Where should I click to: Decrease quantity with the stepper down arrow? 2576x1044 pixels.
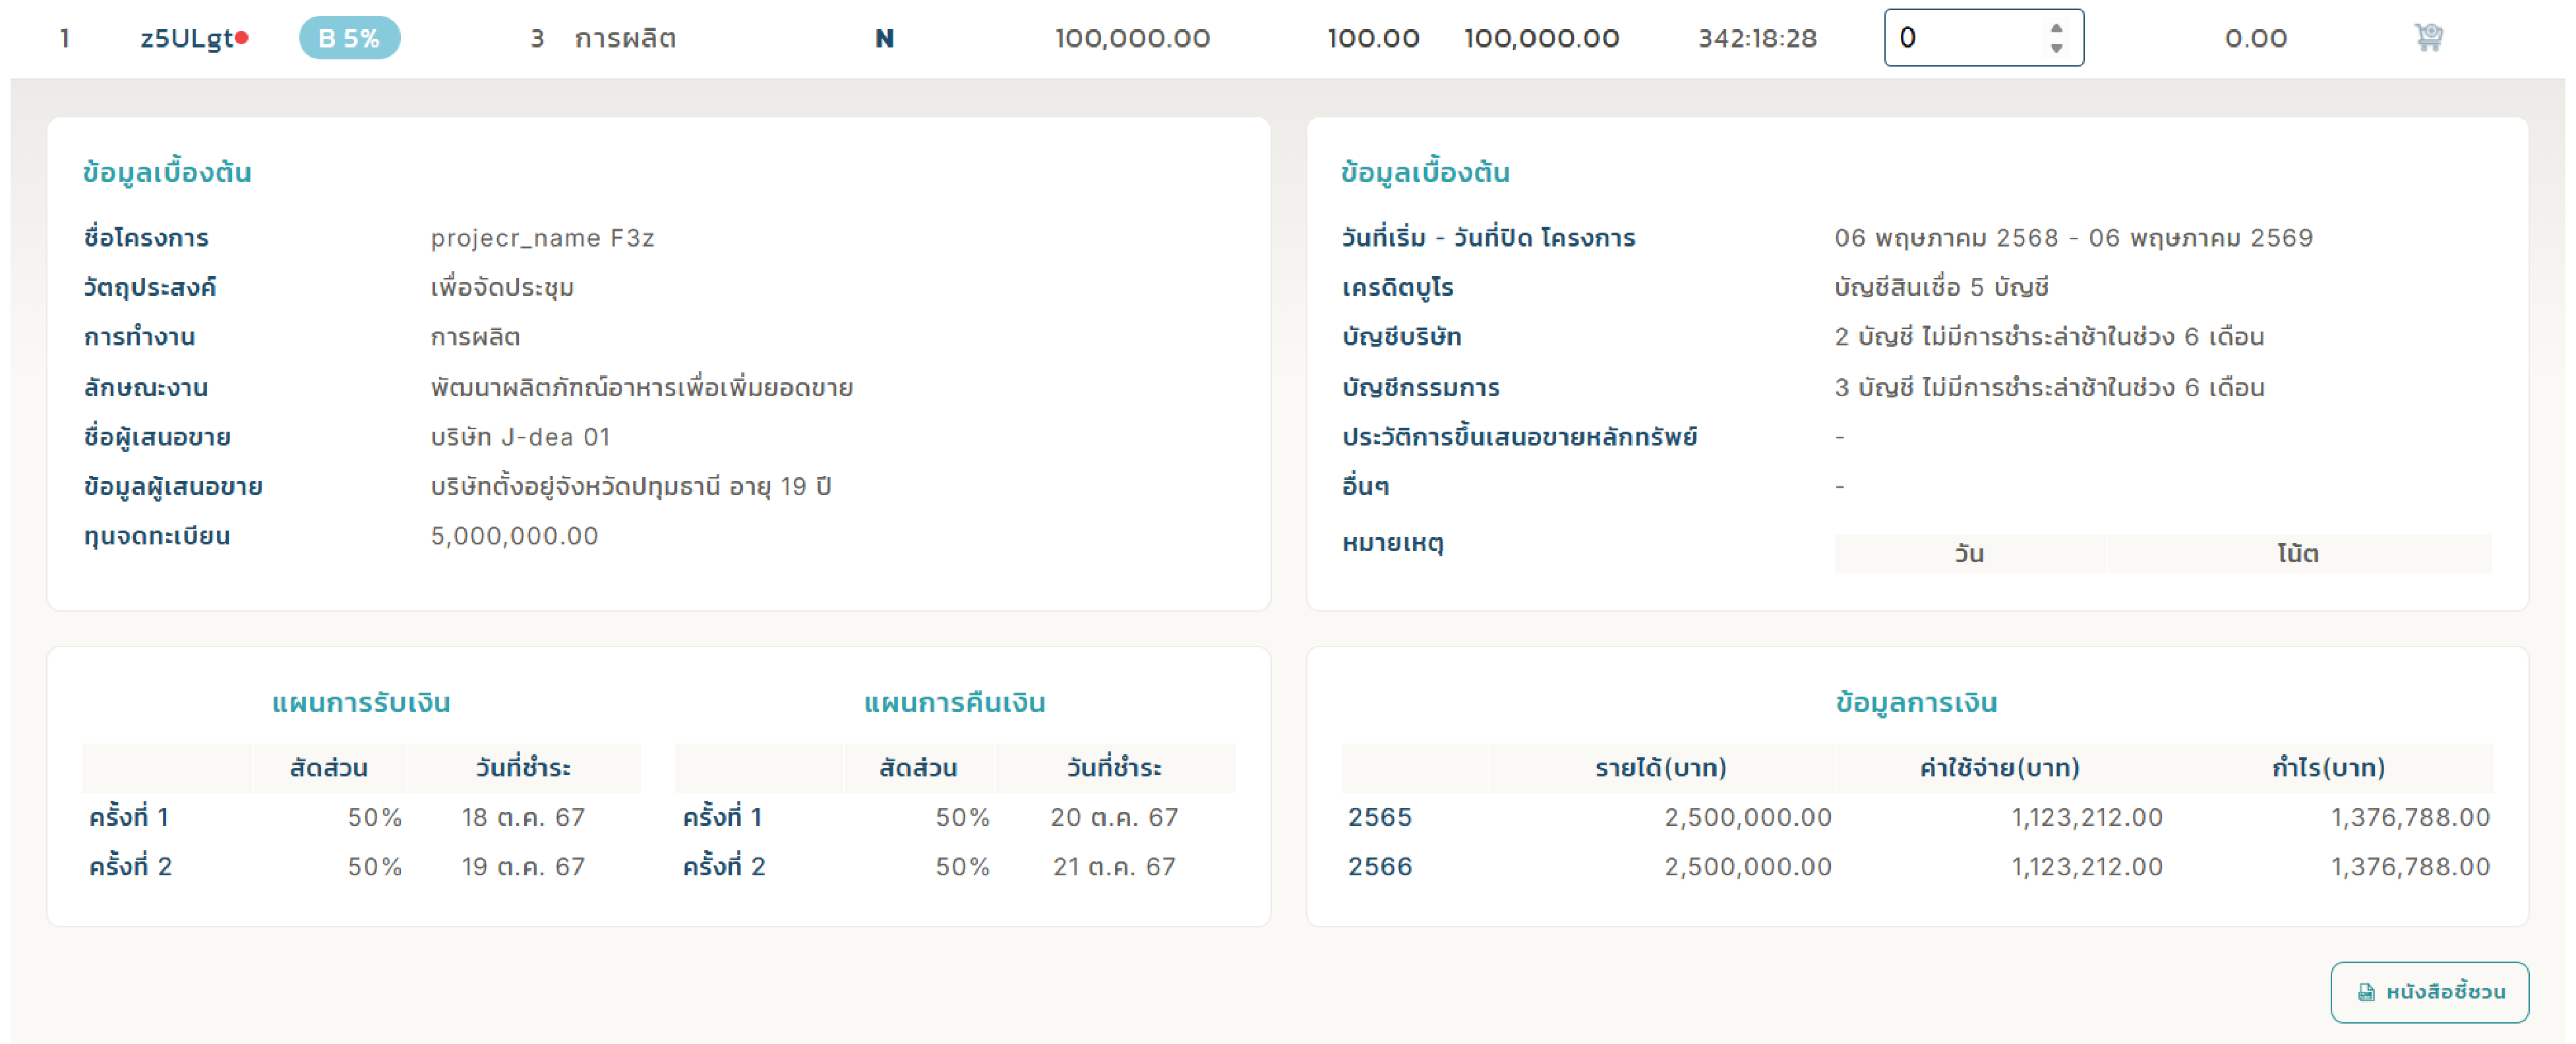point(2056,48)
